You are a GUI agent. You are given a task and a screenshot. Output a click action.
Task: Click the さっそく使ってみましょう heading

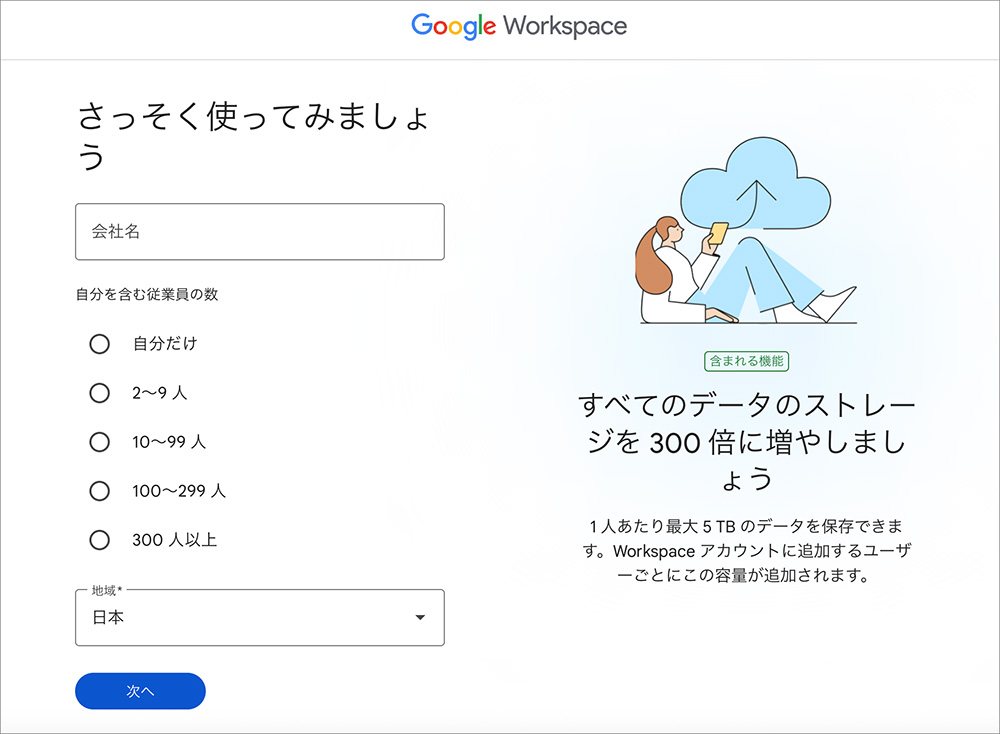point(255,118)
